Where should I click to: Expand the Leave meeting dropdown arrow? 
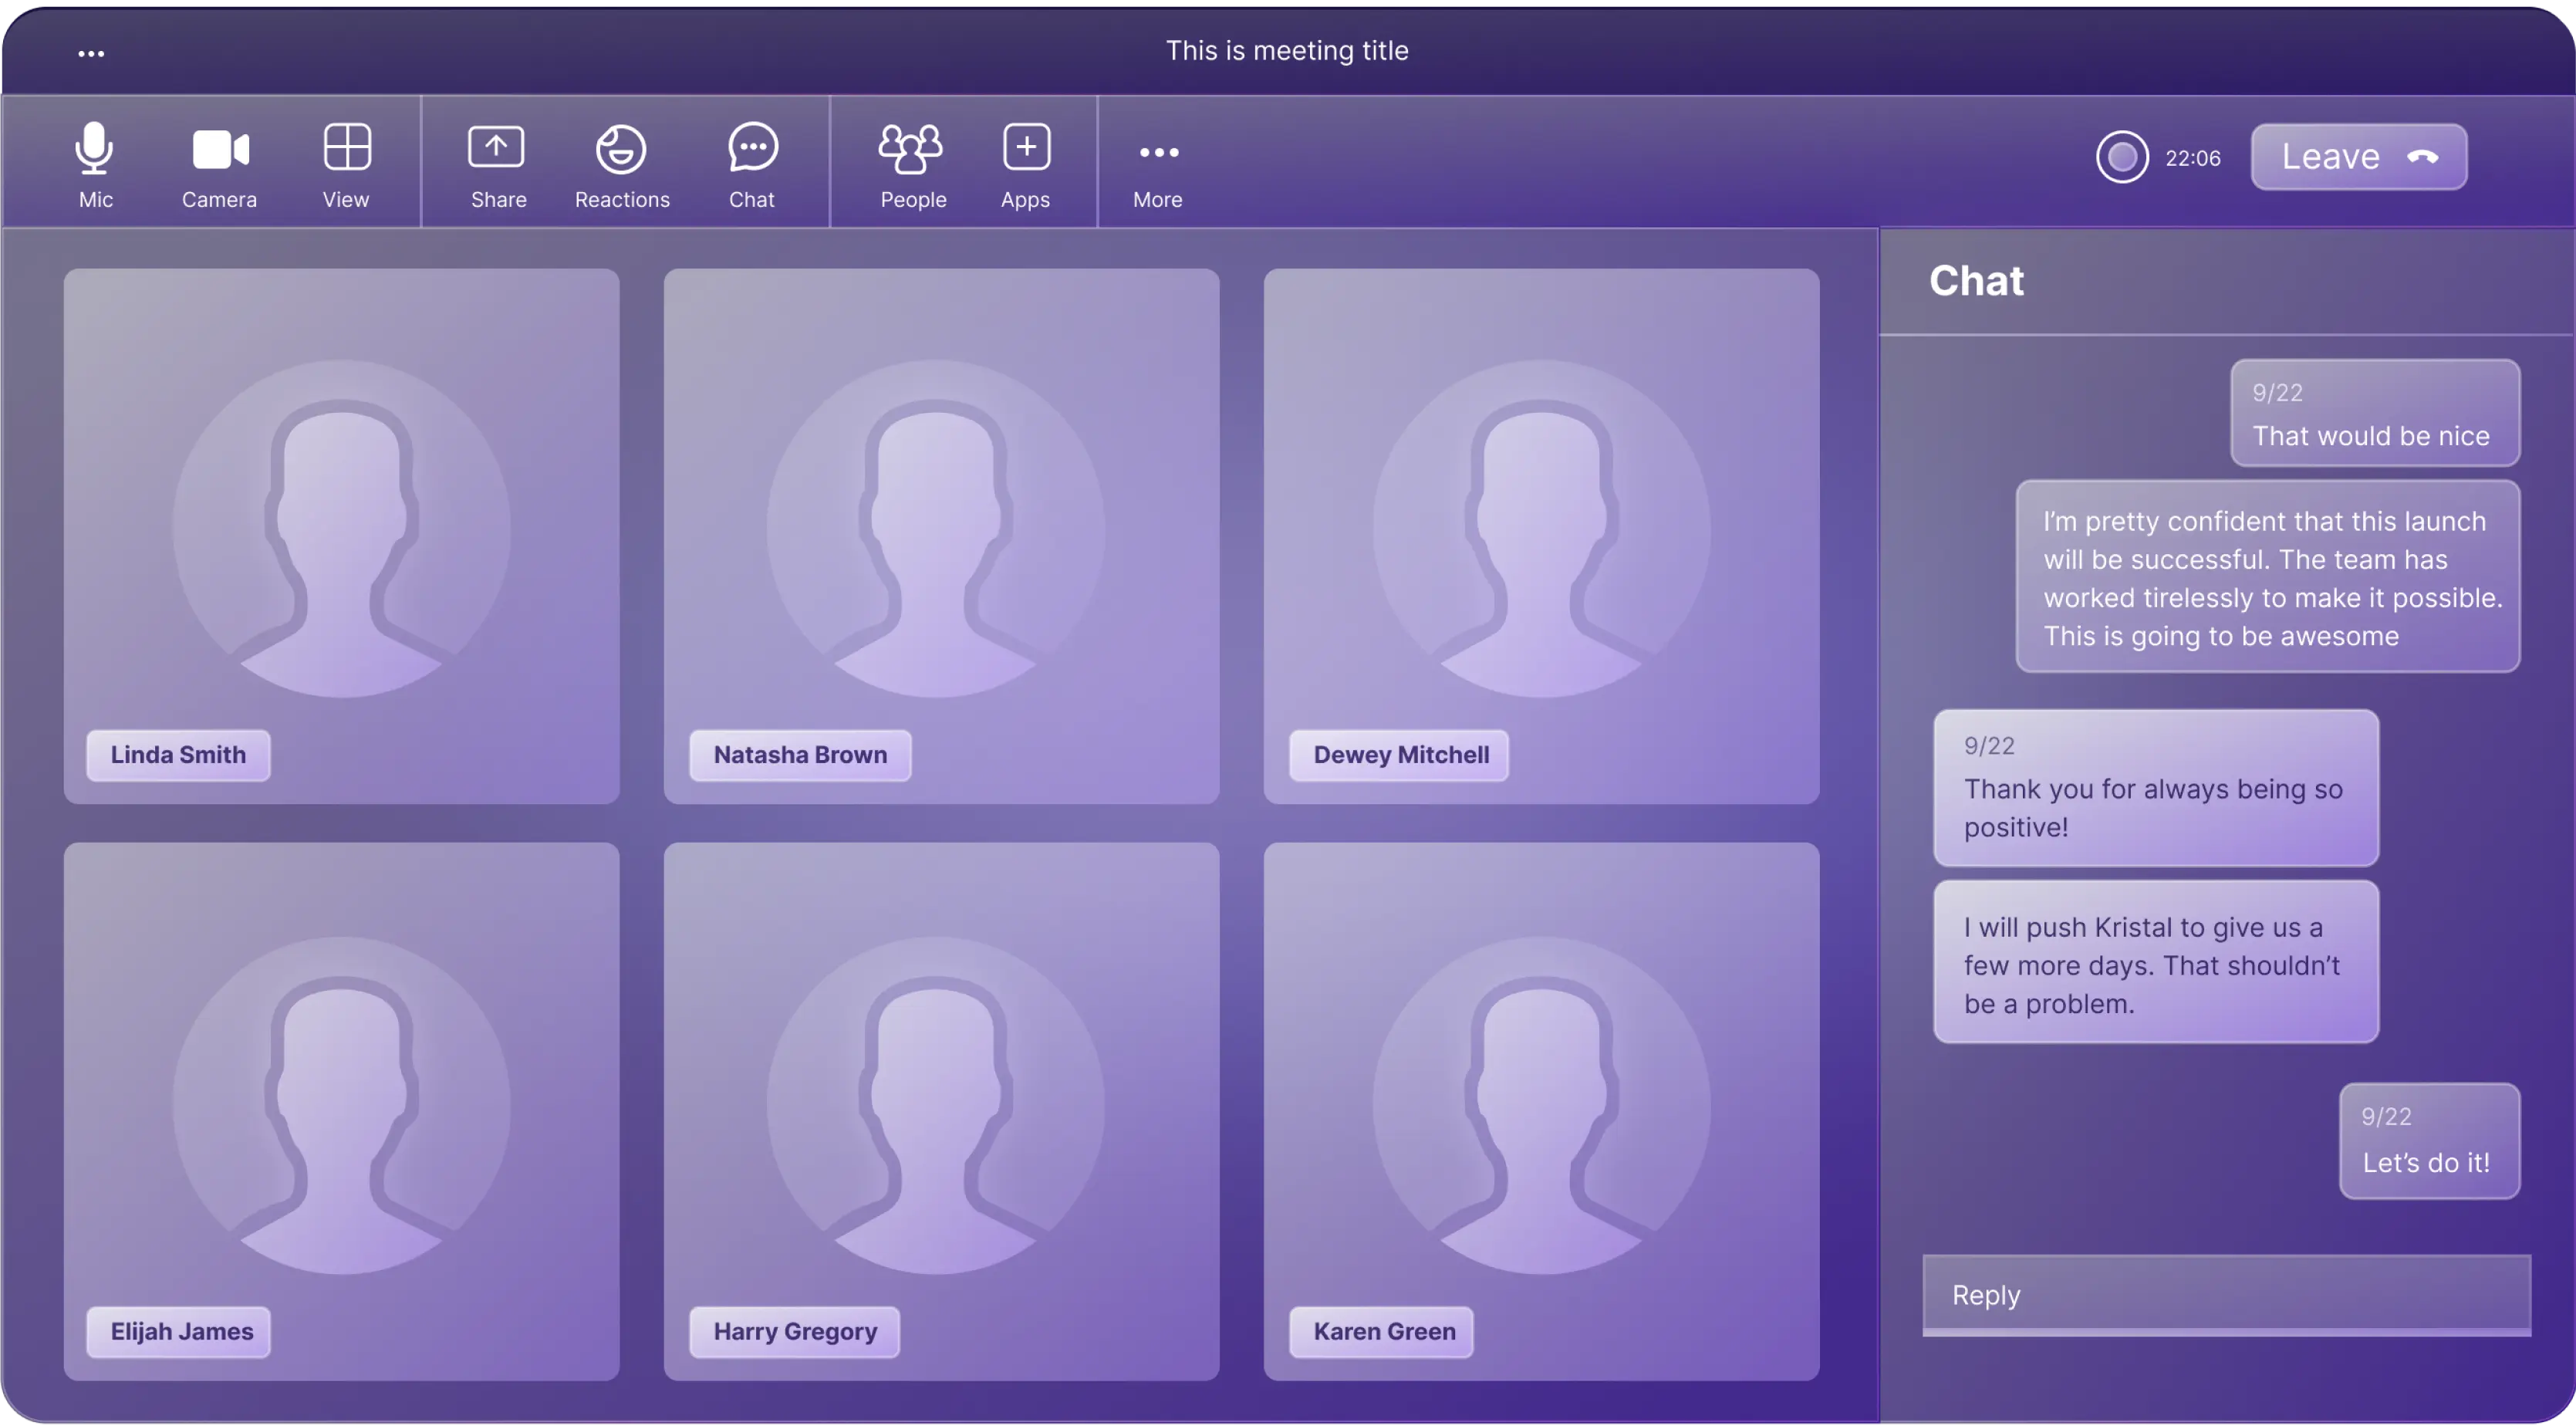coord(2427,157)
